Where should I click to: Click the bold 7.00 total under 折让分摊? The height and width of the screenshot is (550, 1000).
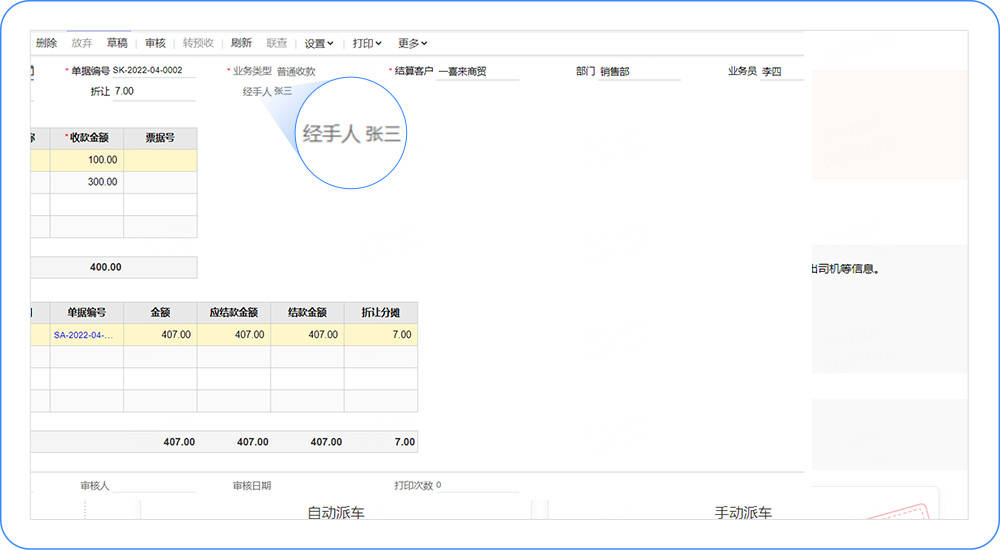click(x=404, y=442)
